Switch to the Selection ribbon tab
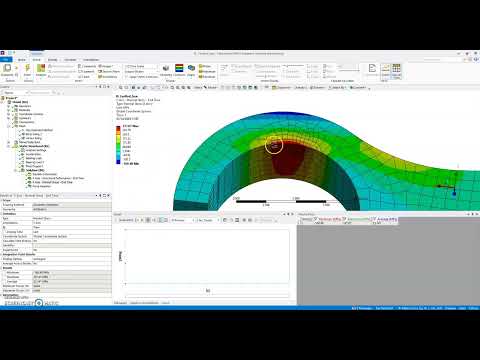The width and height of the screenshot is (480, 360). point(70,60)
